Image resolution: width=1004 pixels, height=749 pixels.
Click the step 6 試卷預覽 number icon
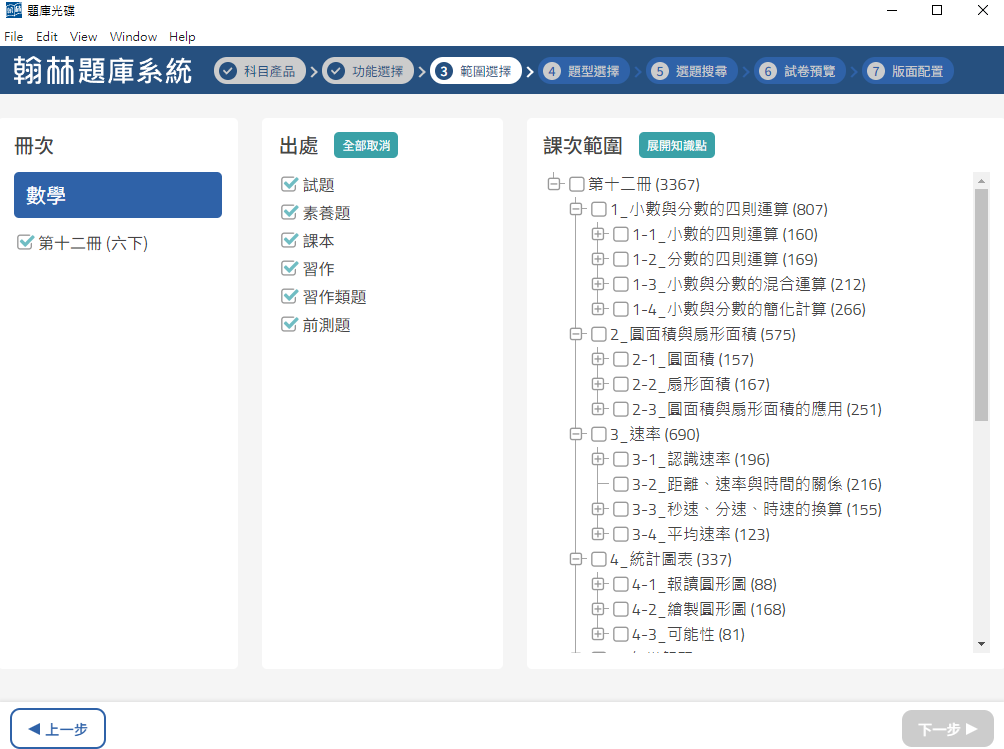click(x=768, y=71)
